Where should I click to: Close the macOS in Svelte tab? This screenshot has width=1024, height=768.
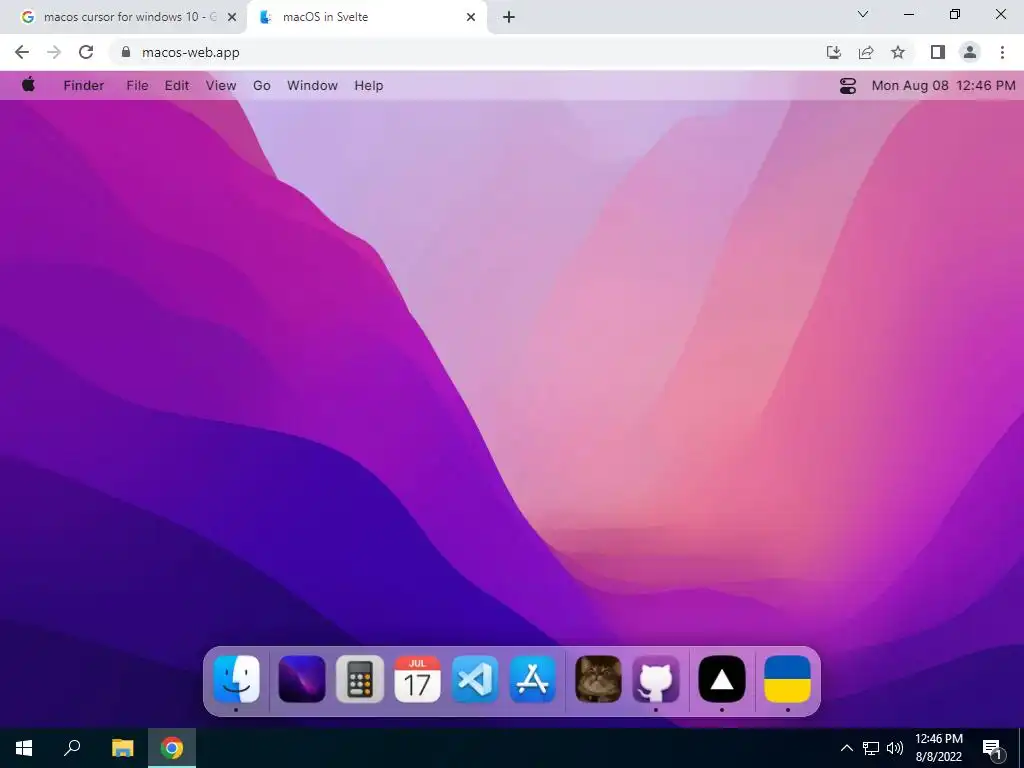coord(471,17)
